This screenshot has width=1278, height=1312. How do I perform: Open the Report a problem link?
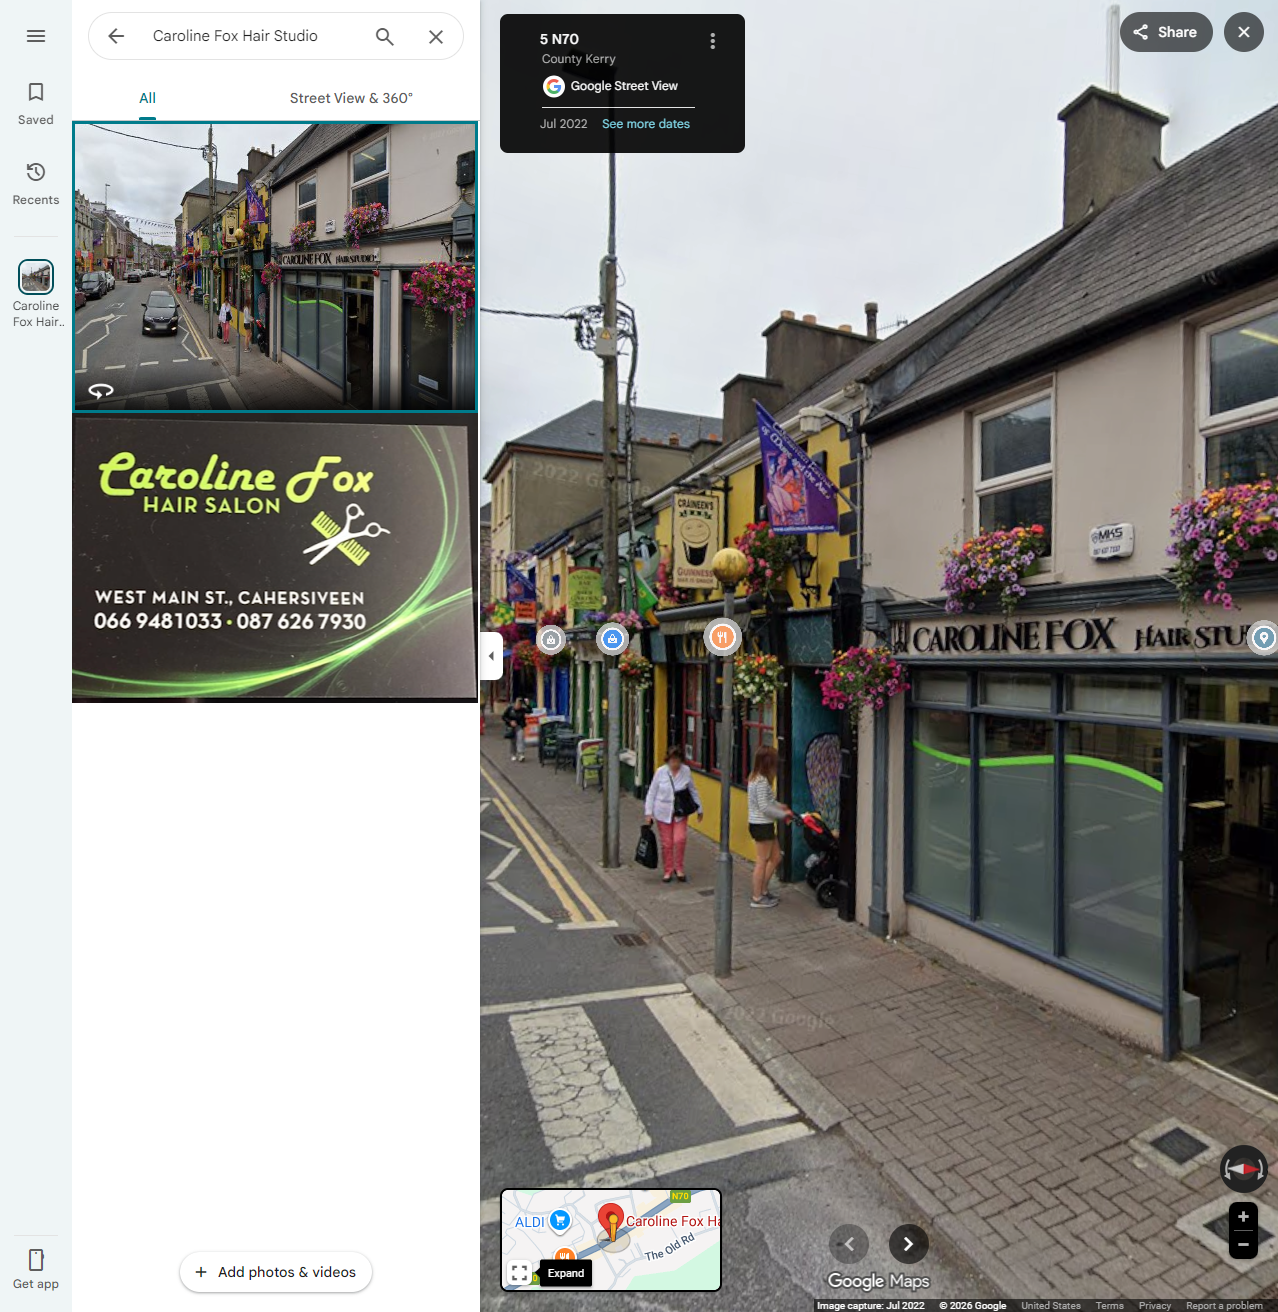(x=1223, y=1305)
